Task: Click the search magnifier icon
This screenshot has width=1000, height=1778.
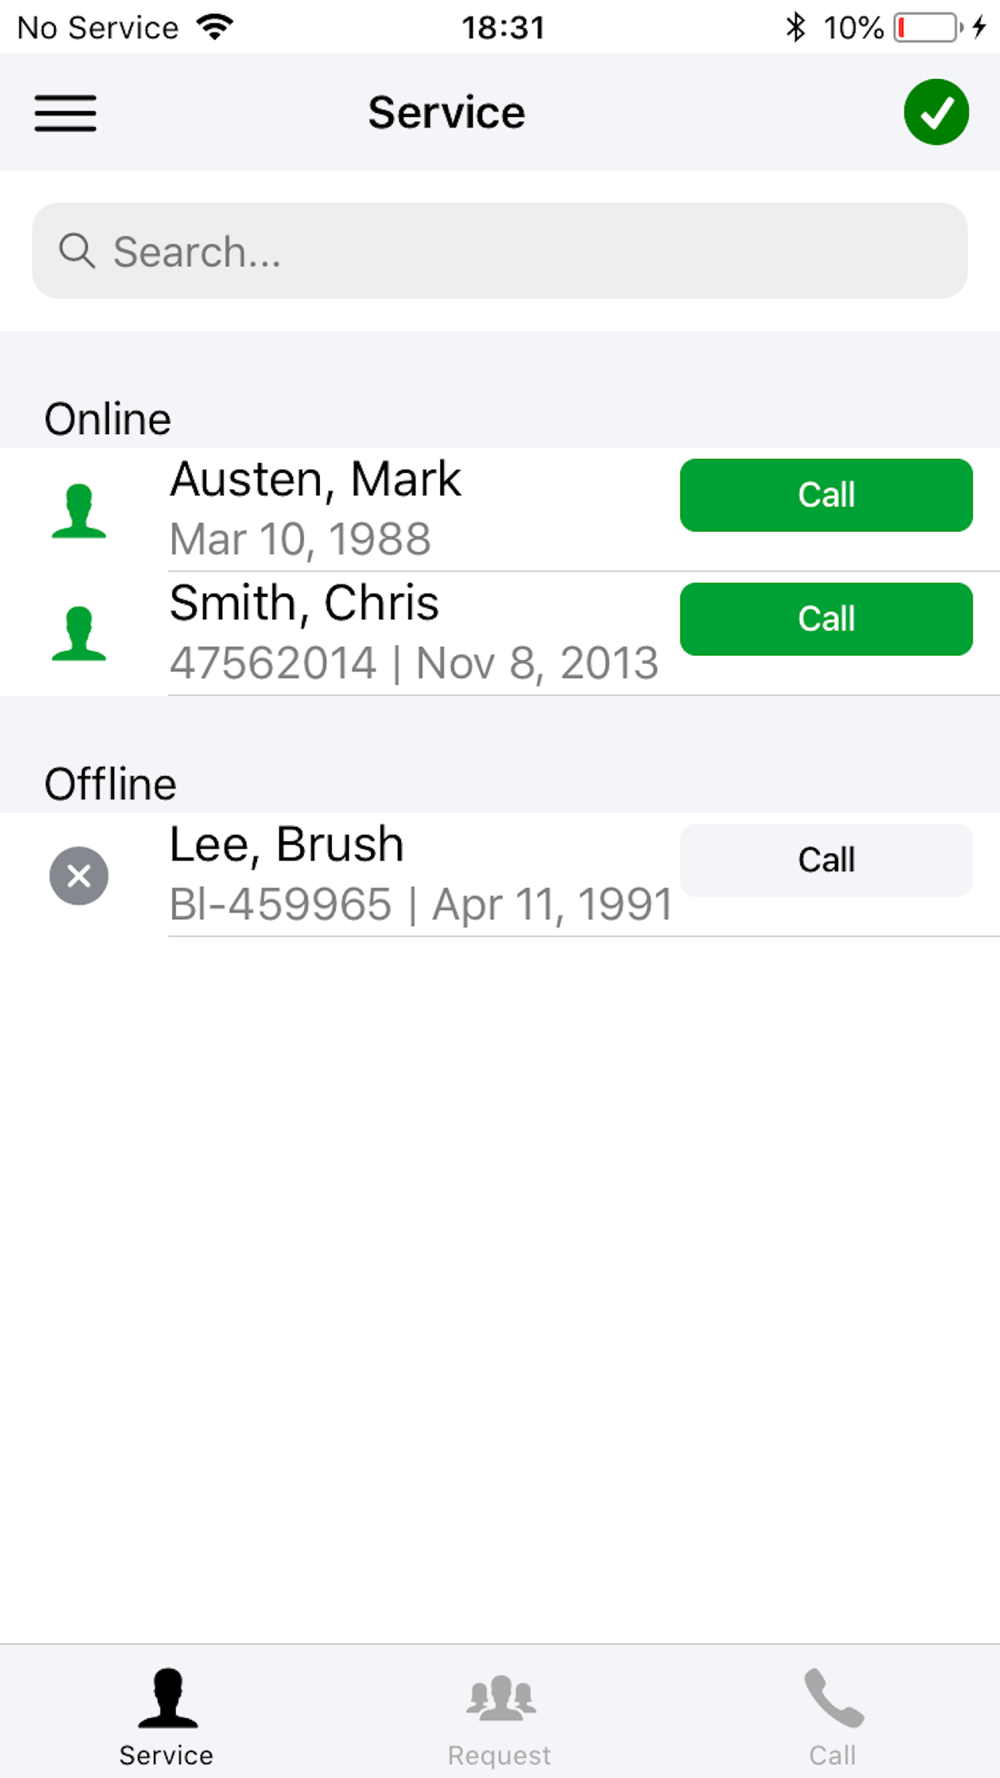Action: (x=77, y=251)
